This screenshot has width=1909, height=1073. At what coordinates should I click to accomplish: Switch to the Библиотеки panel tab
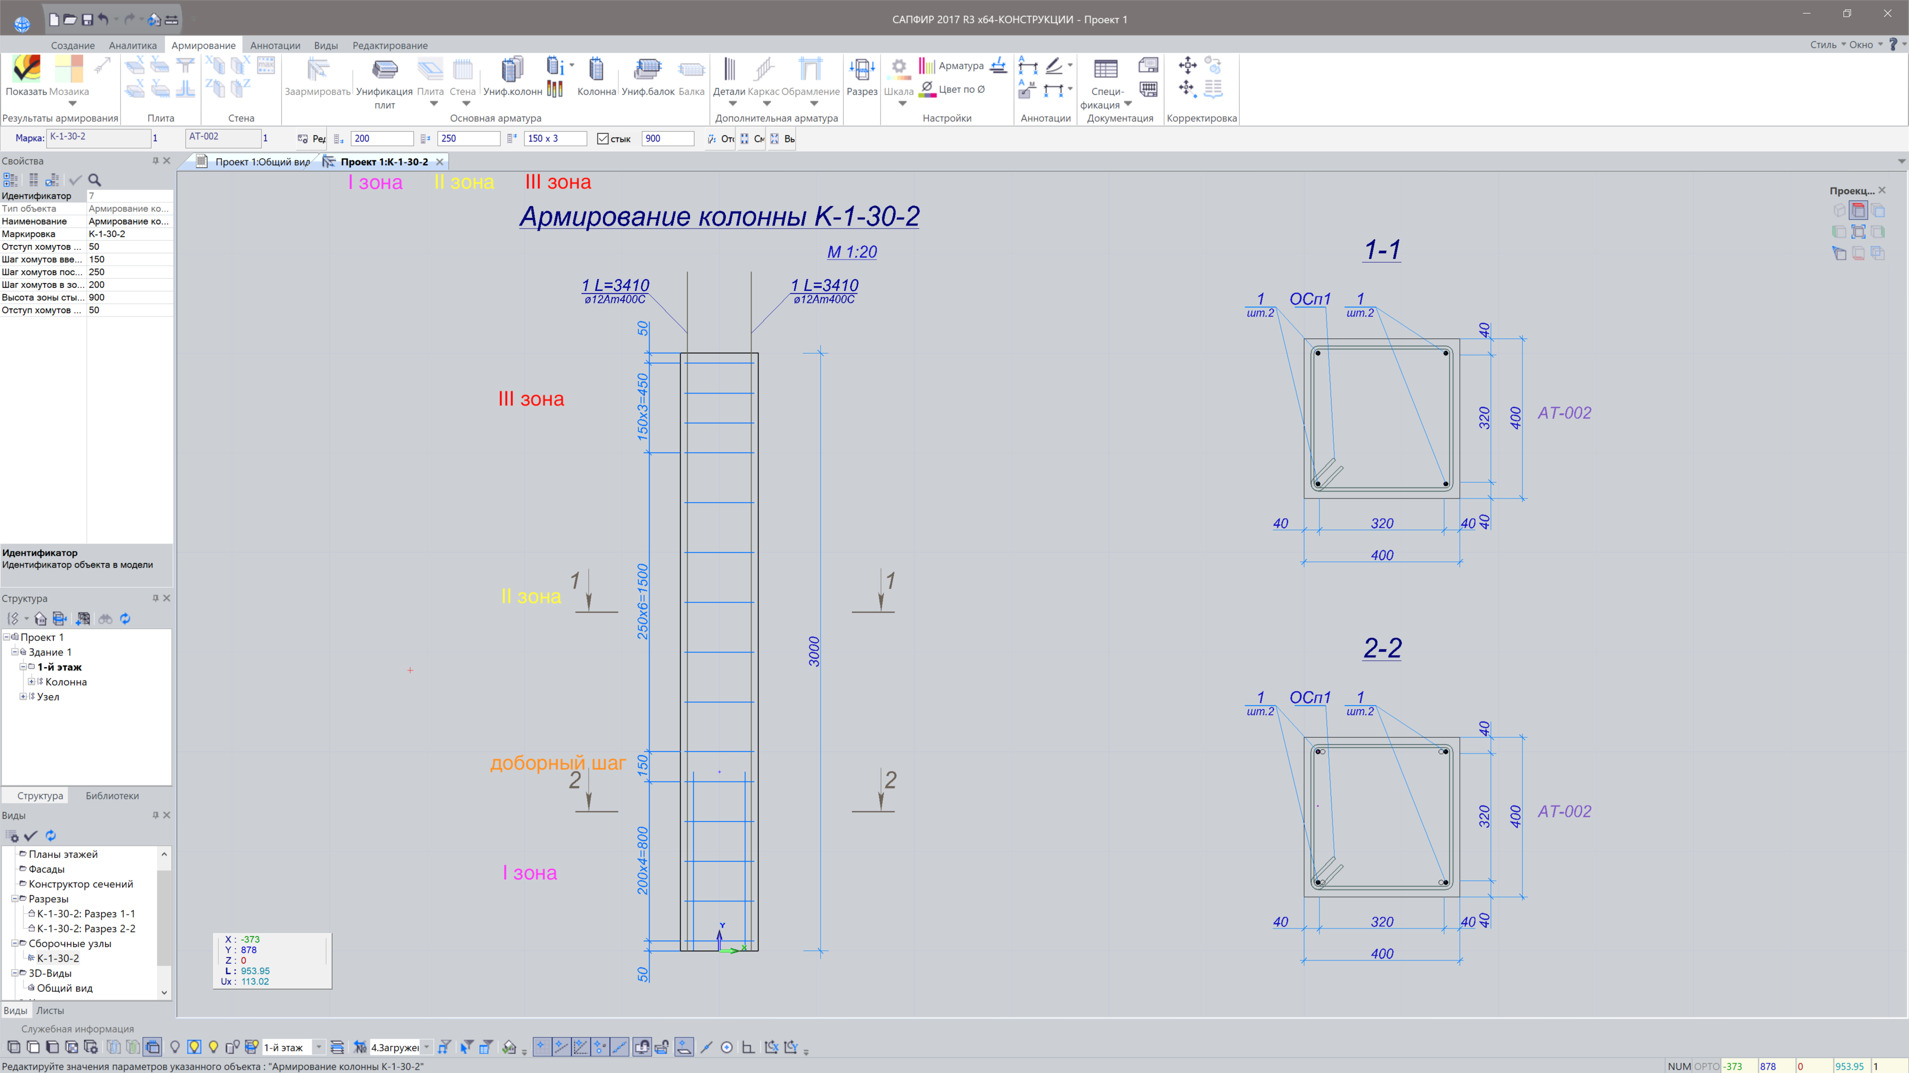tap(112, 796)
